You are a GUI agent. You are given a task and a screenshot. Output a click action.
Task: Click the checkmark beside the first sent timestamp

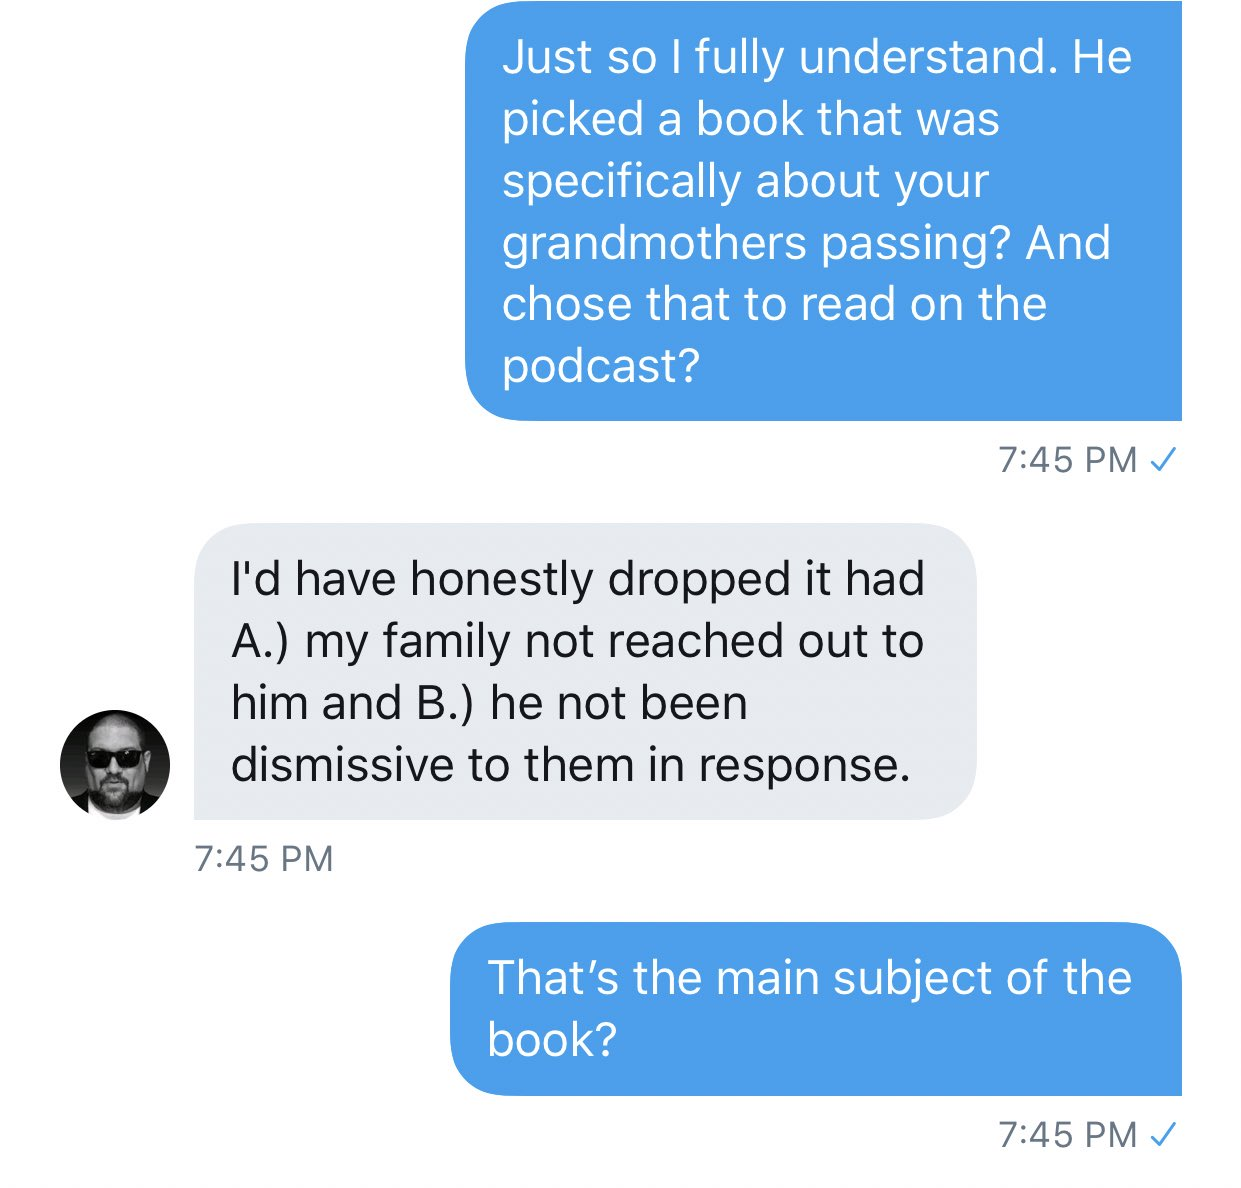coord(1163,460)
